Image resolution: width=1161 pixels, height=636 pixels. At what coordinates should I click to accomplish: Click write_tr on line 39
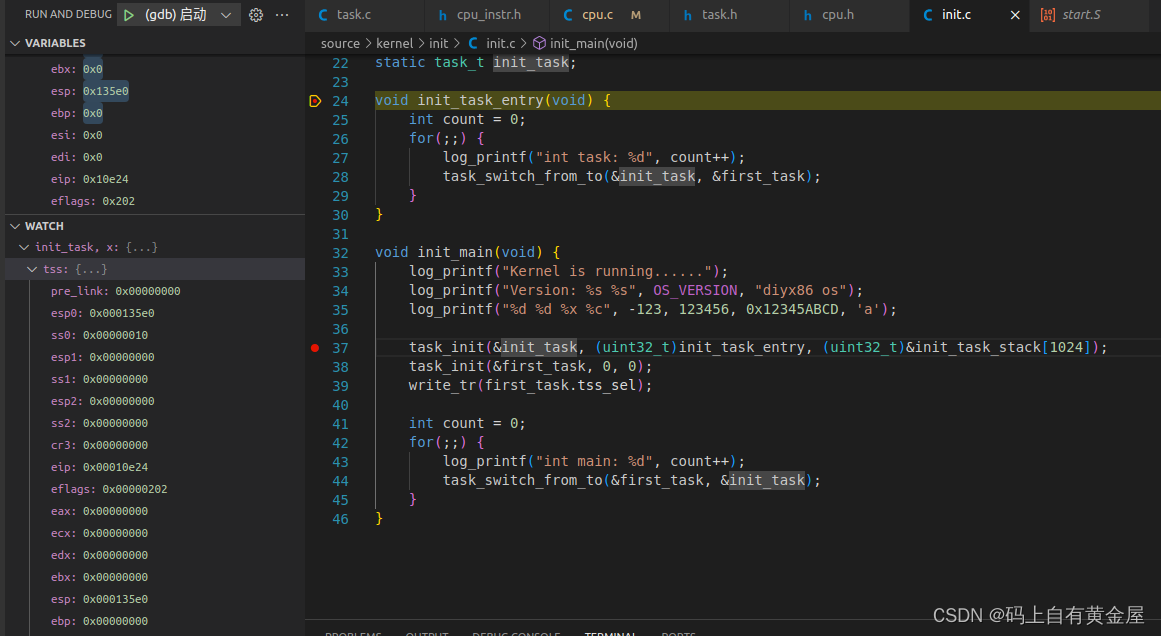click(x=442, y=385)
